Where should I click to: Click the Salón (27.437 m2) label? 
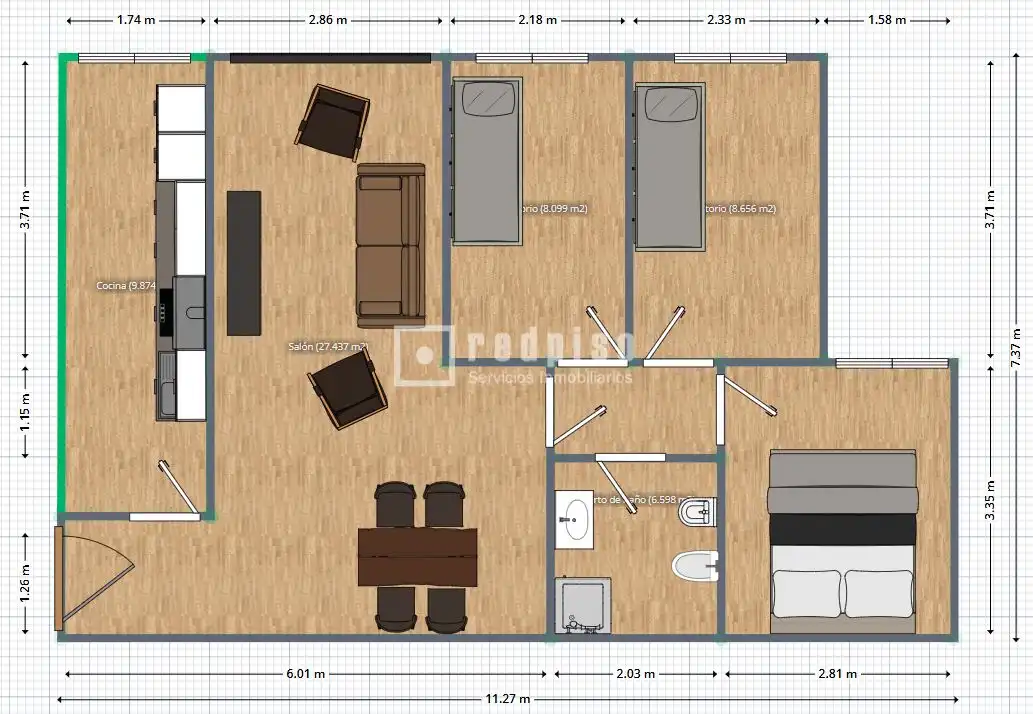328,346
